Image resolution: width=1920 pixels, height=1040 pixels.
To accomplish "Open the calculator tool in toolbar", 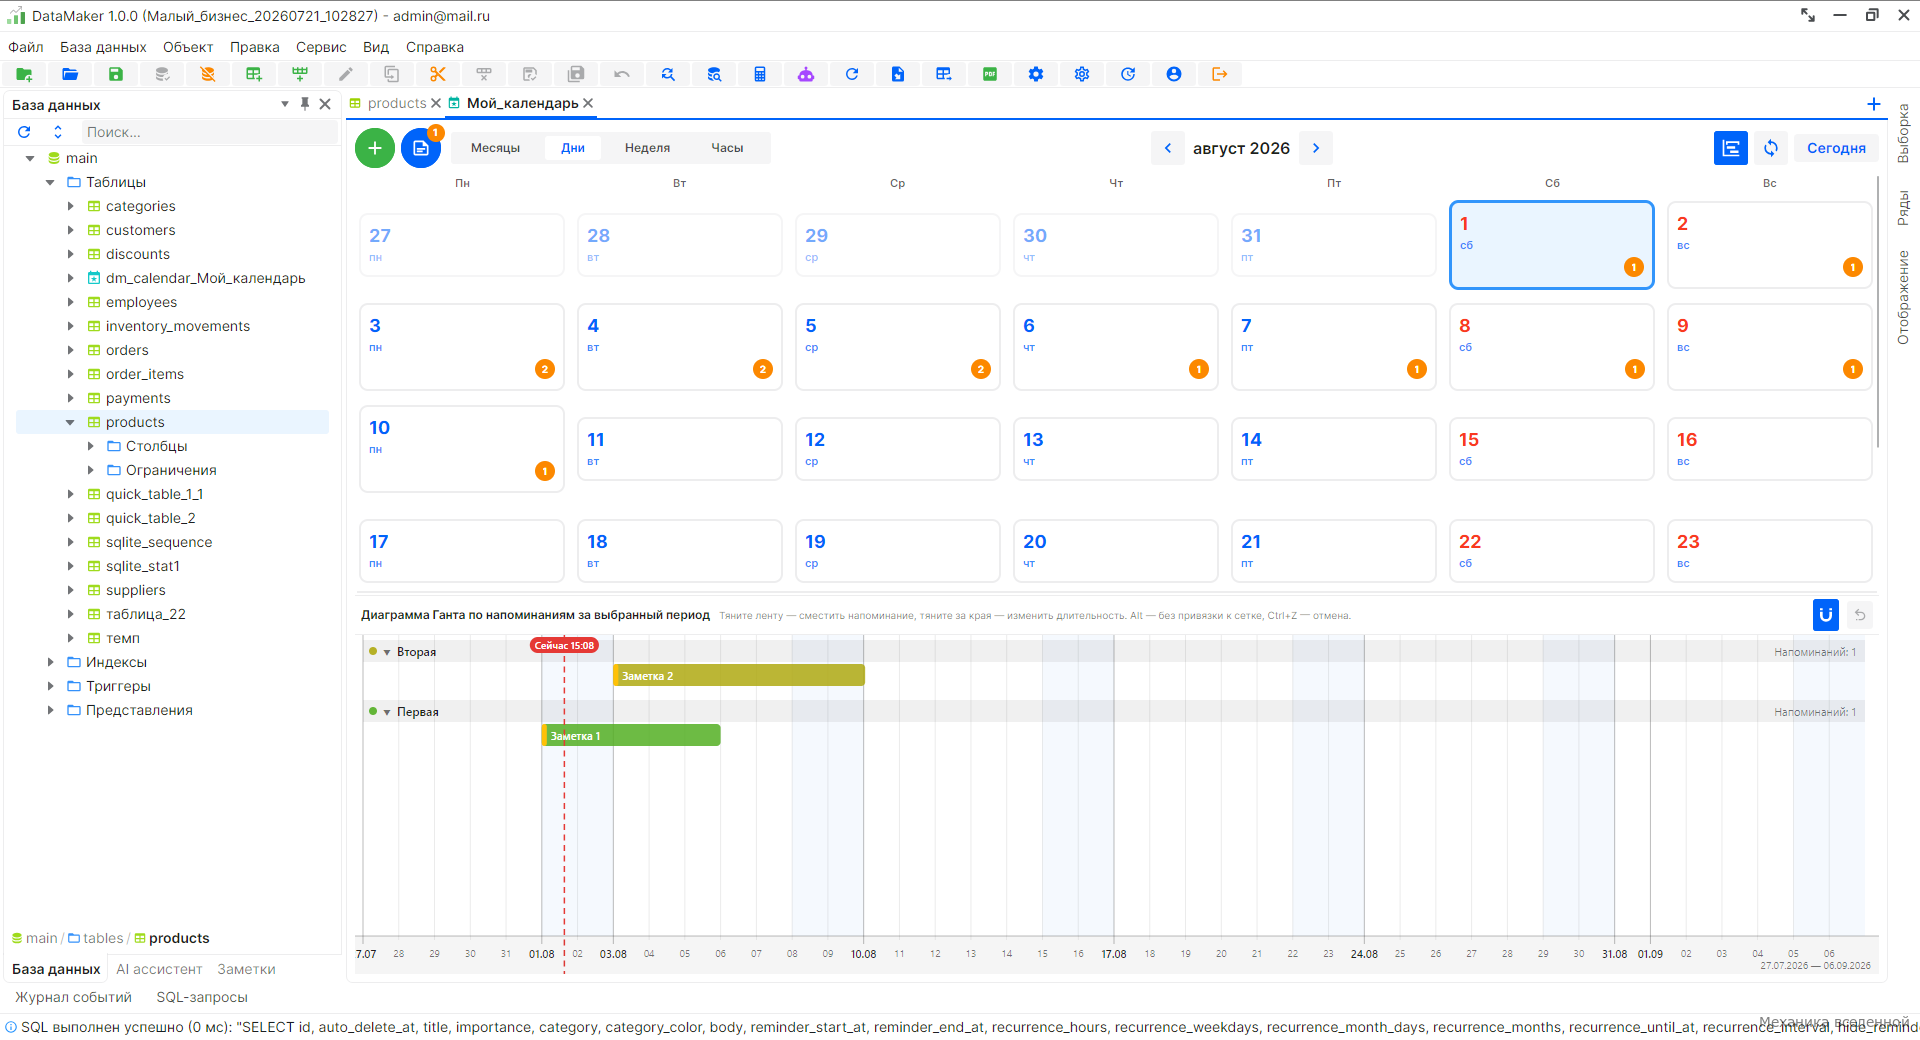I will [760, 74].
